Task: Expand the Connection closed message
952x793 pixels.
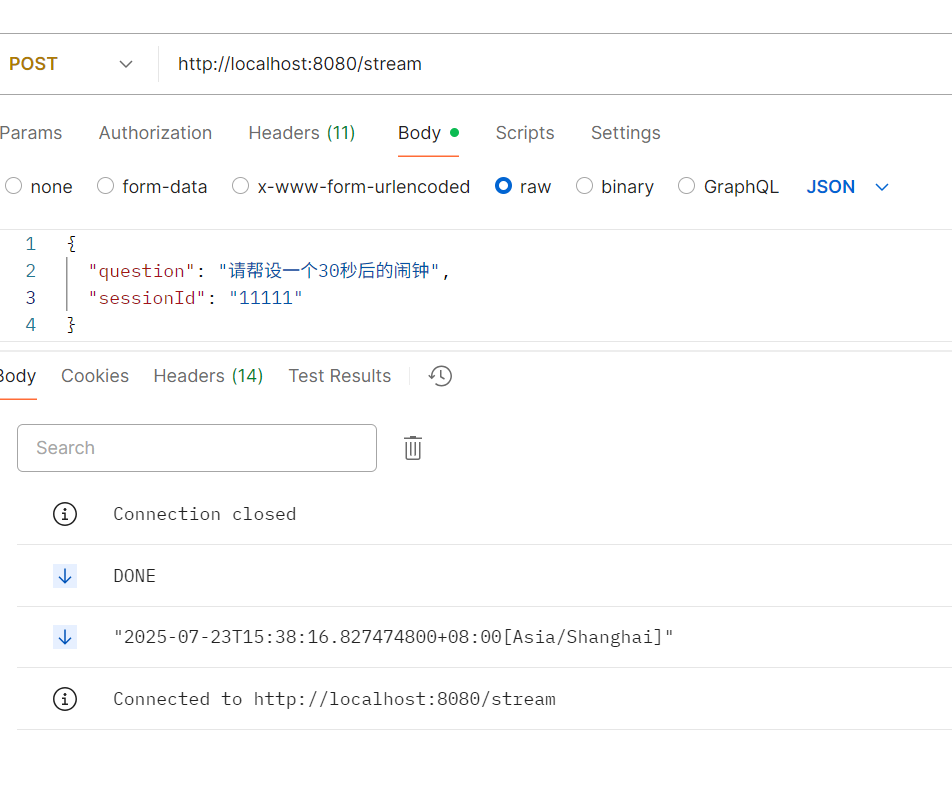Action: coord(484,514)
